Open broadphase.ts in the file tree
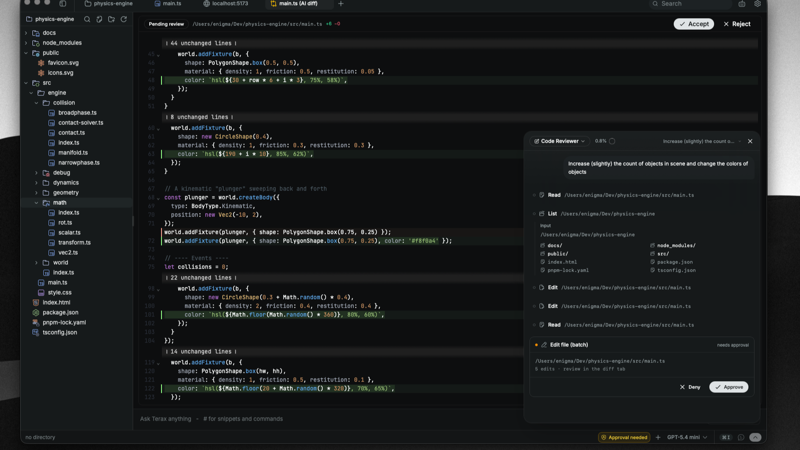This screenshot has width=800, height=450. coord(77,113)
